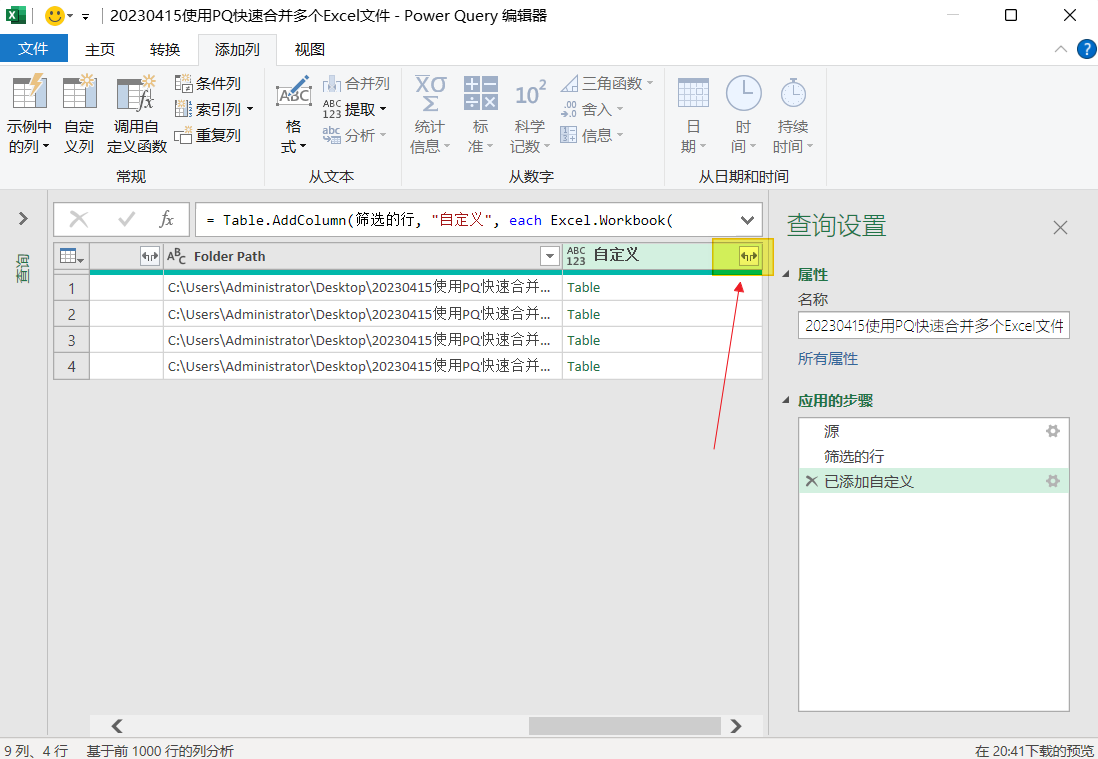The image size is (1098, 759).
Task: Open Quick Access Toolbar customize dropdown
Action: [85, 16]
